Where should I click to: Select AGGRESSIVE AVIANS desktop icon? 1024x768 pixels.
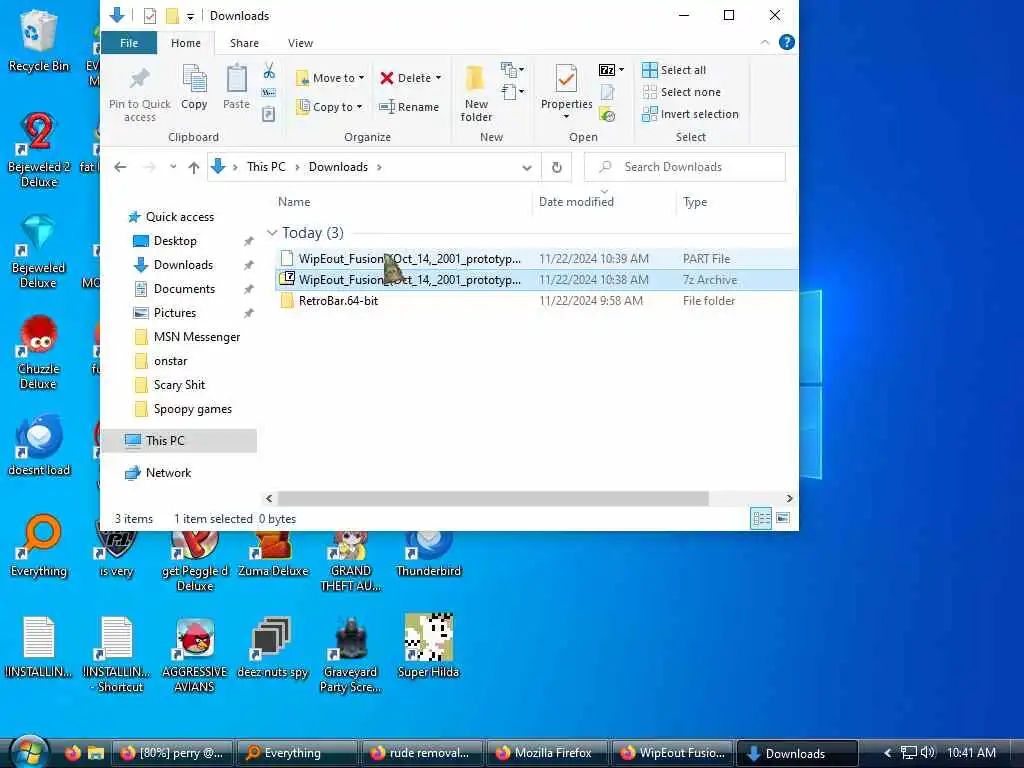coord(195,655)
